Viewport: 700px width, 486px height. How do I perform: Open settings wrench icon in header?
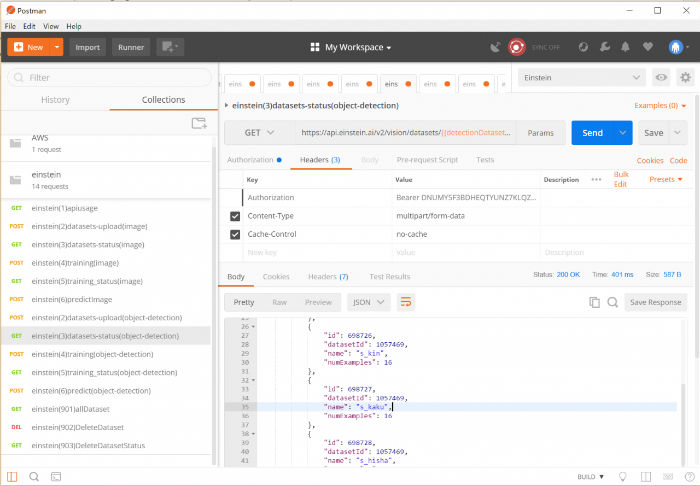coord(604,46)
